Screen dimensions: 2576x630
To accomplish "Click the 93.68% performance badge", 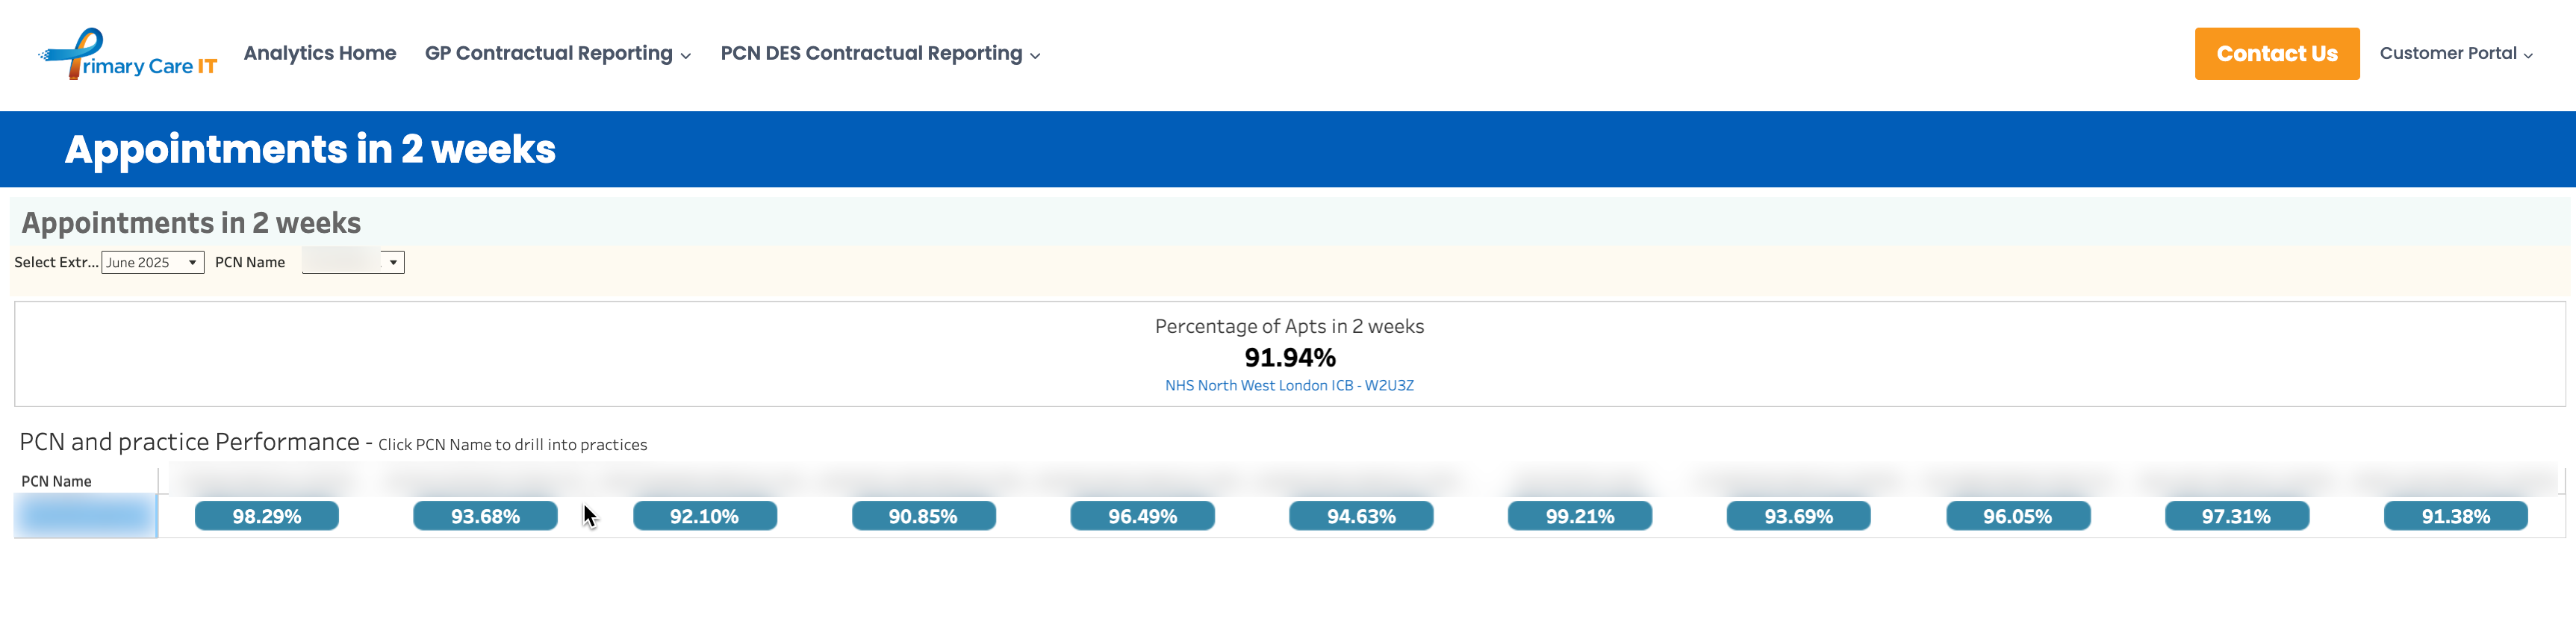I will tap(485, 516).
